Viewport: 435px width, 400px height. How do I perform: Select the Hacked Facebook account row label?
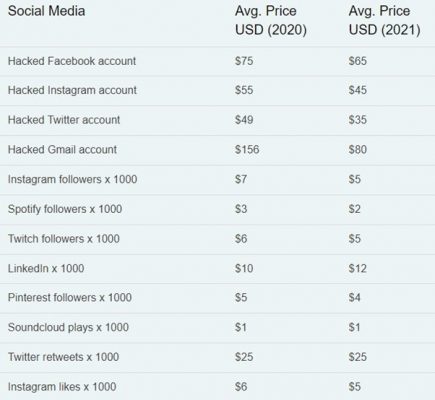coord(72,61)
